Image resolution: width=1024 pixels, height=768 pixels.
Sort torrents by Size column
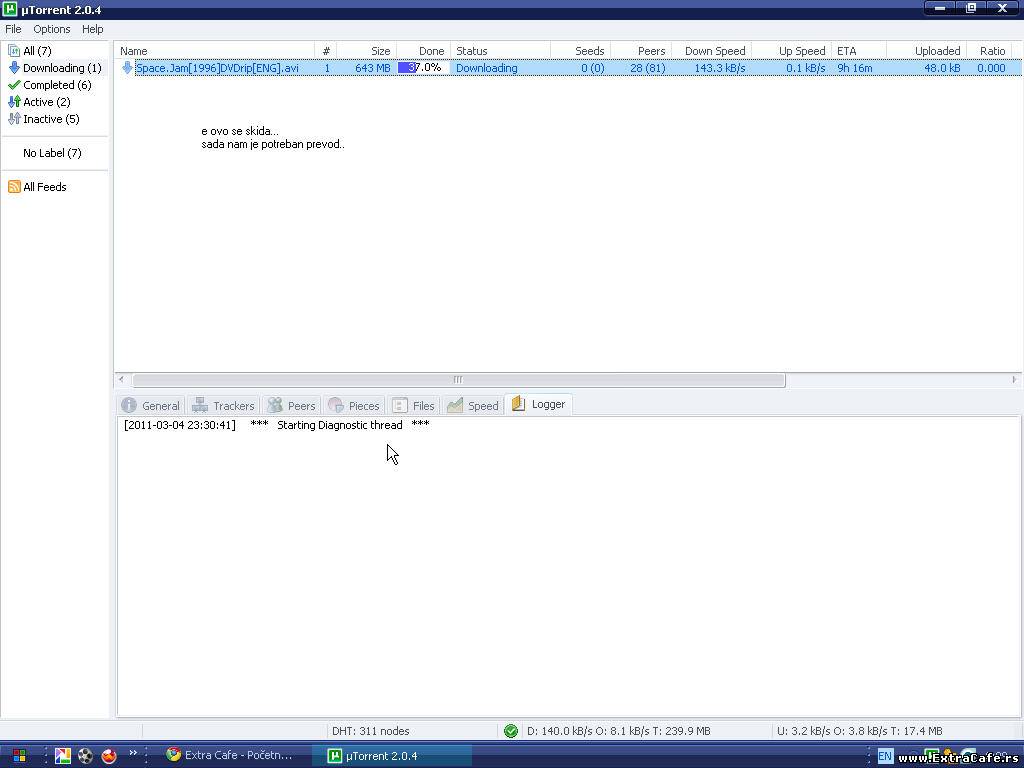click(366, 51)
